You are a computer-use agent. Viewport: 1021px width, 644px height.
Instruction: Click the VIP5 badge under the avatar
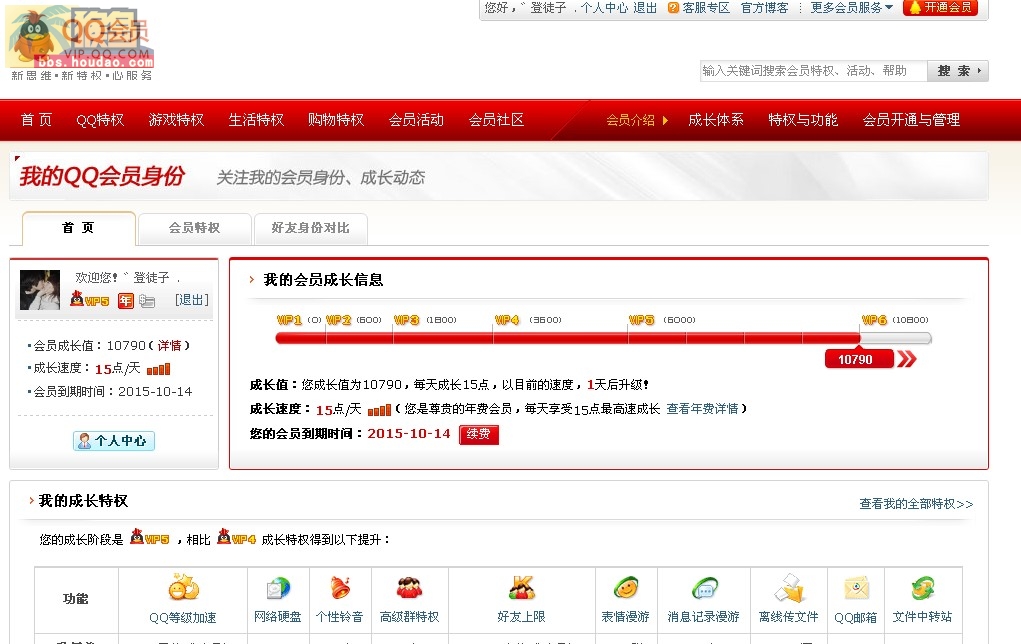pyautogui.click(x=90, y=300)
